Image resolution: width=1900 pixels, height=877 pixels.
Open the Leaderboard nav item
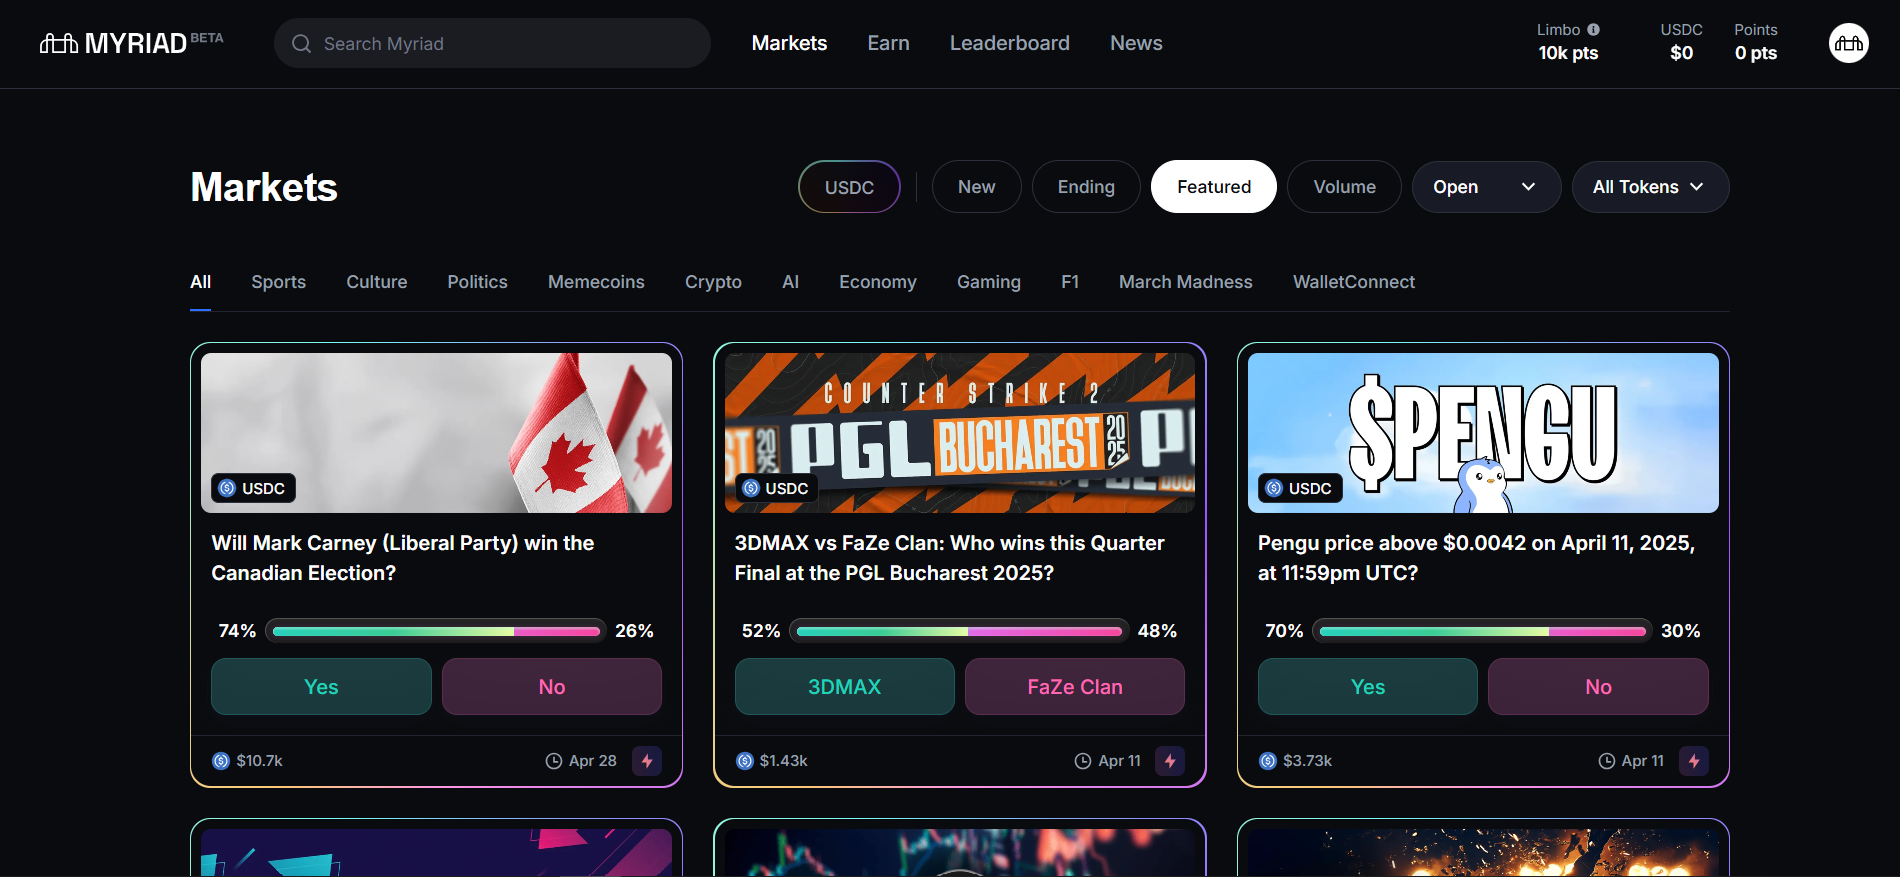click(x=1009, y=43)
